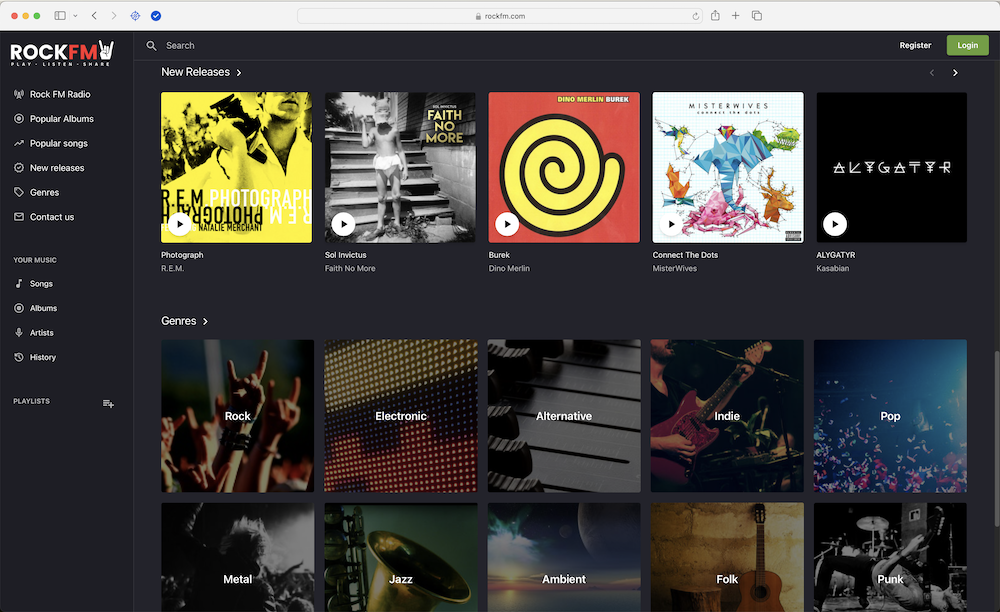This screenshot has height=612, width=1000.
Task: Open Burek title link
Action: 499,255
